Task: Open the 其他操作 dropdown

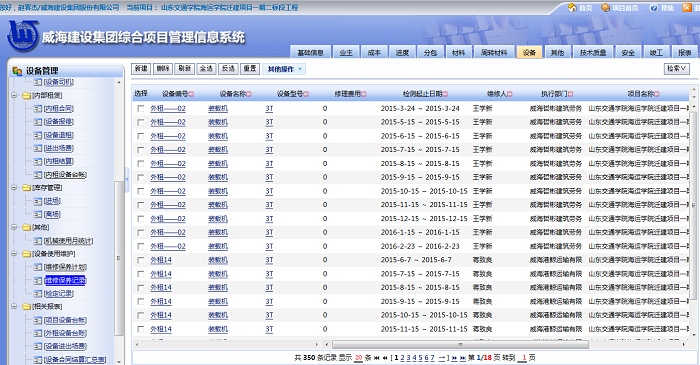Action: 284,69
